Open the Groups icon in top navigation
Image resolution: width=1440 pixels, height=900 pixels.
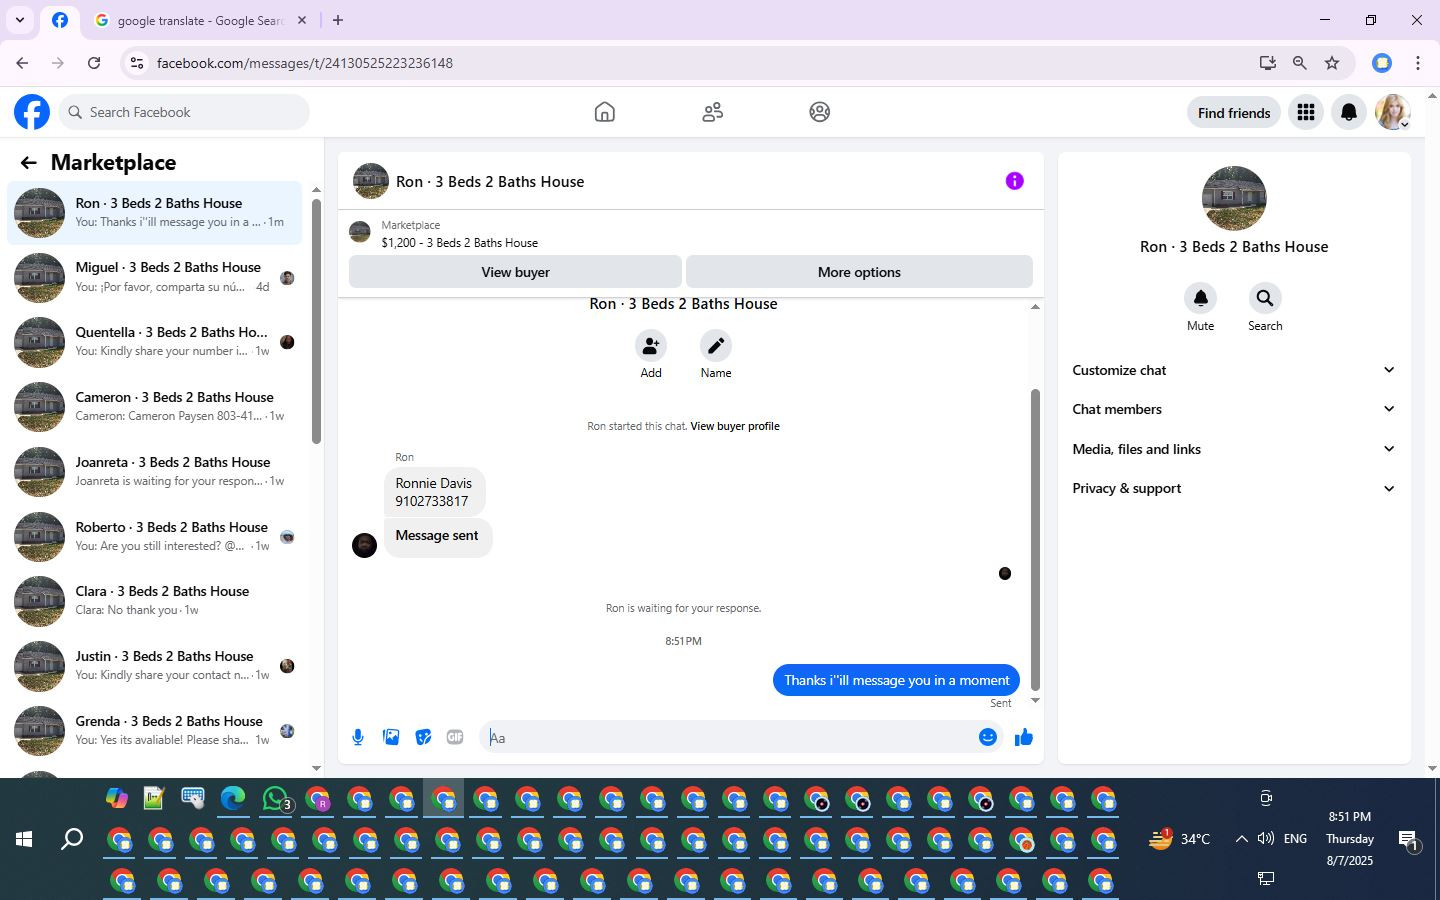[820, 112]
